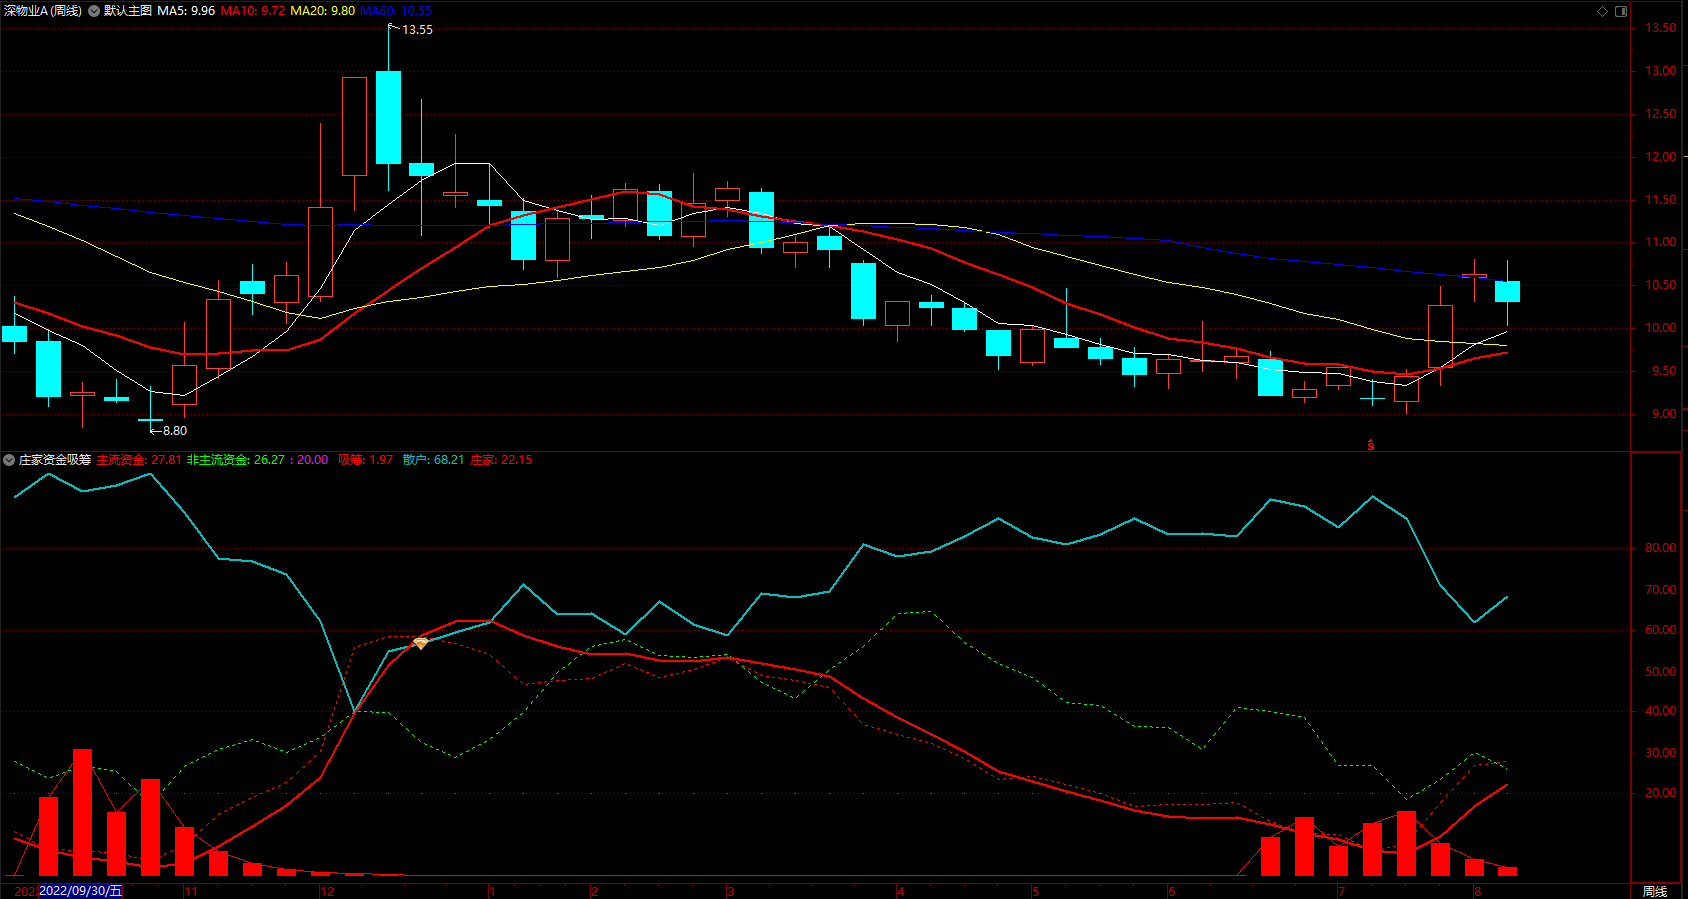Click the MA10: 9.72 value
The width and height of the screenshot is (1688, 899).
point(253,11)
